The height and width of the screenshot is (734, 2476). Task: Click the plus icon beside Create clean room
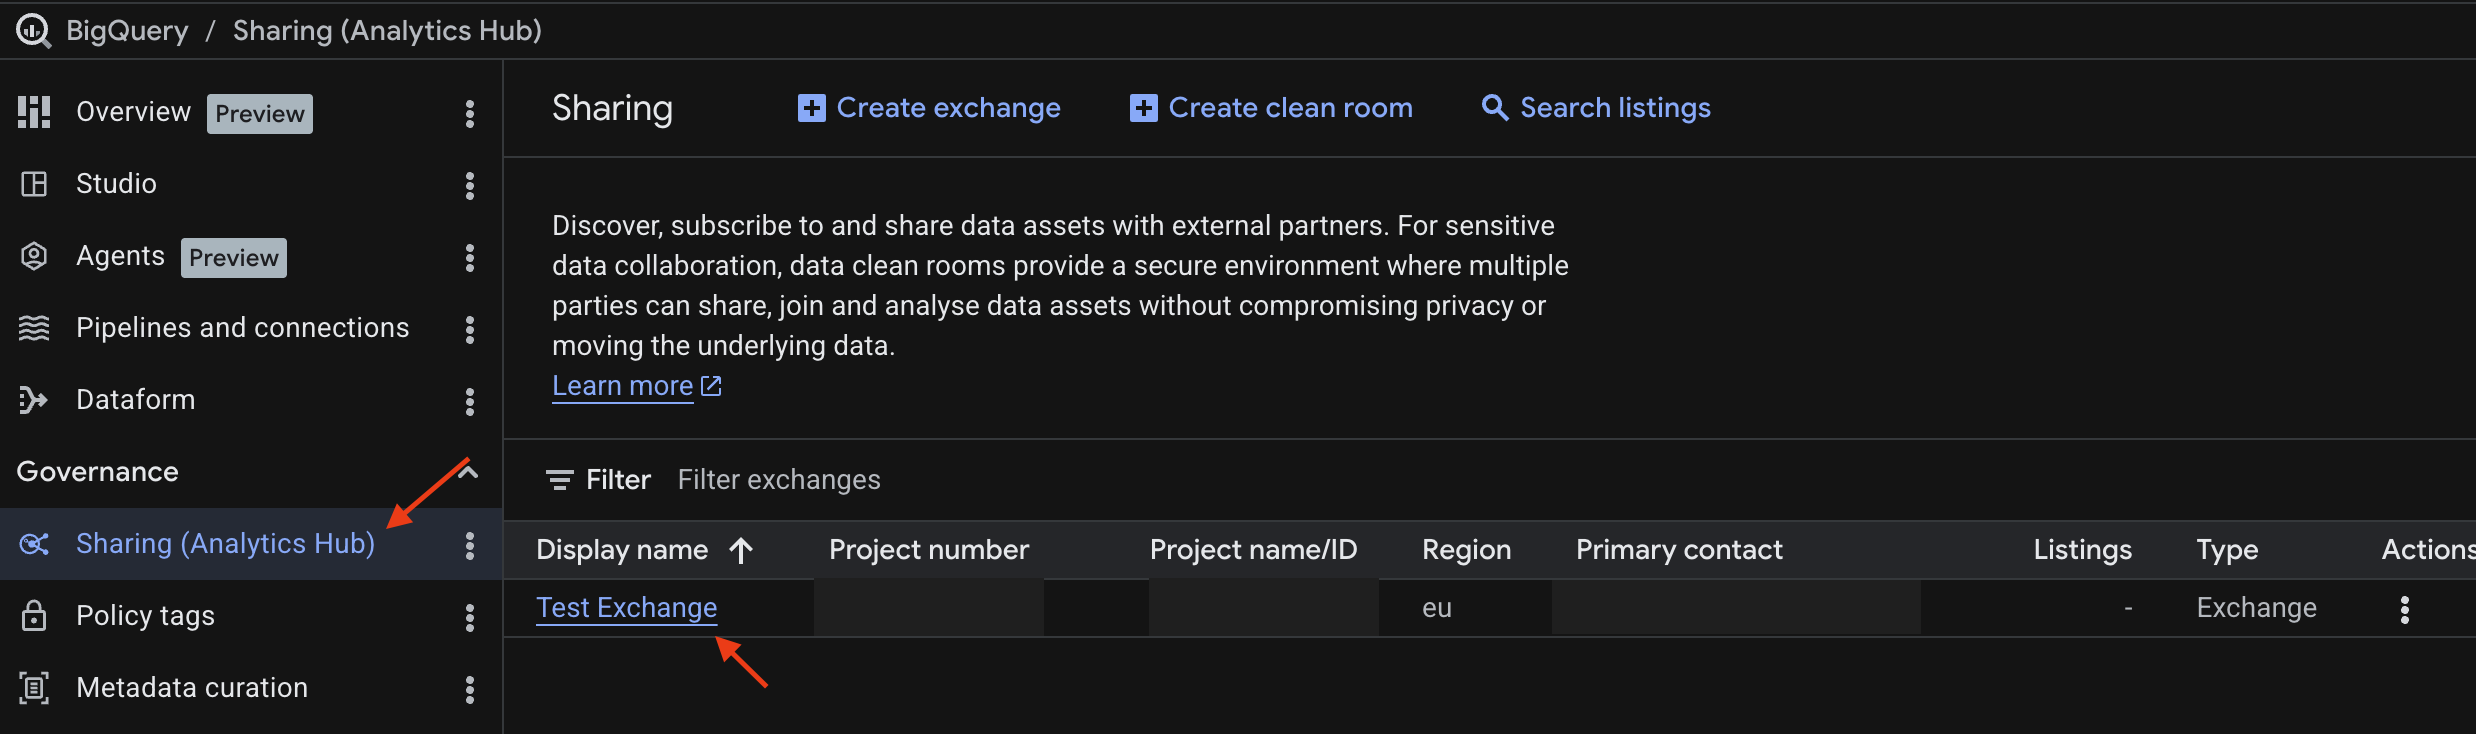coord(1144,108)
